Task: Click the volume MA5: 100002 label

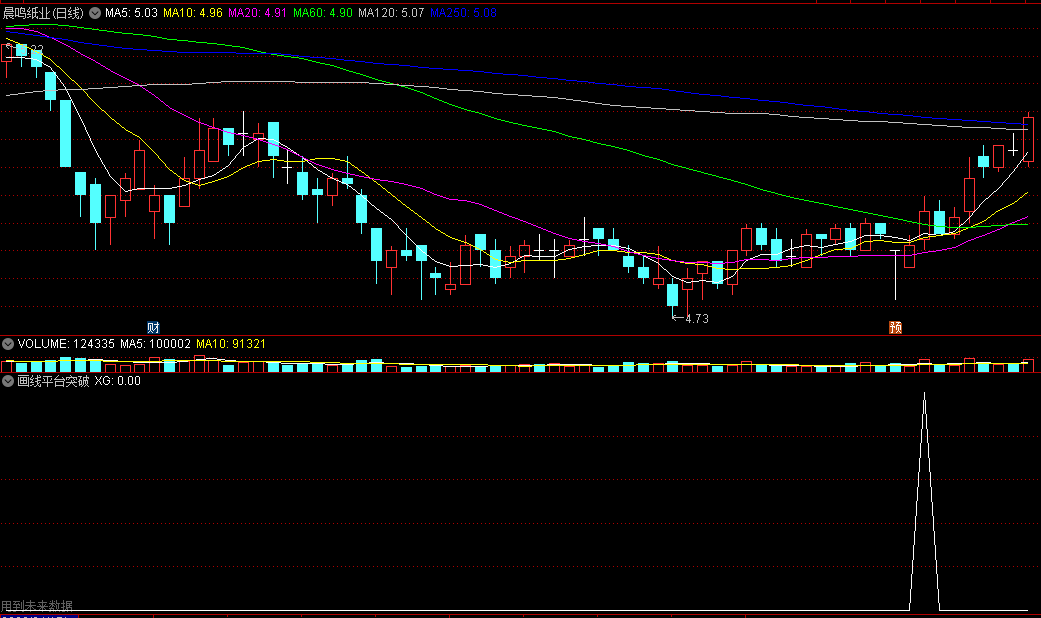Action: click(155, 344)
